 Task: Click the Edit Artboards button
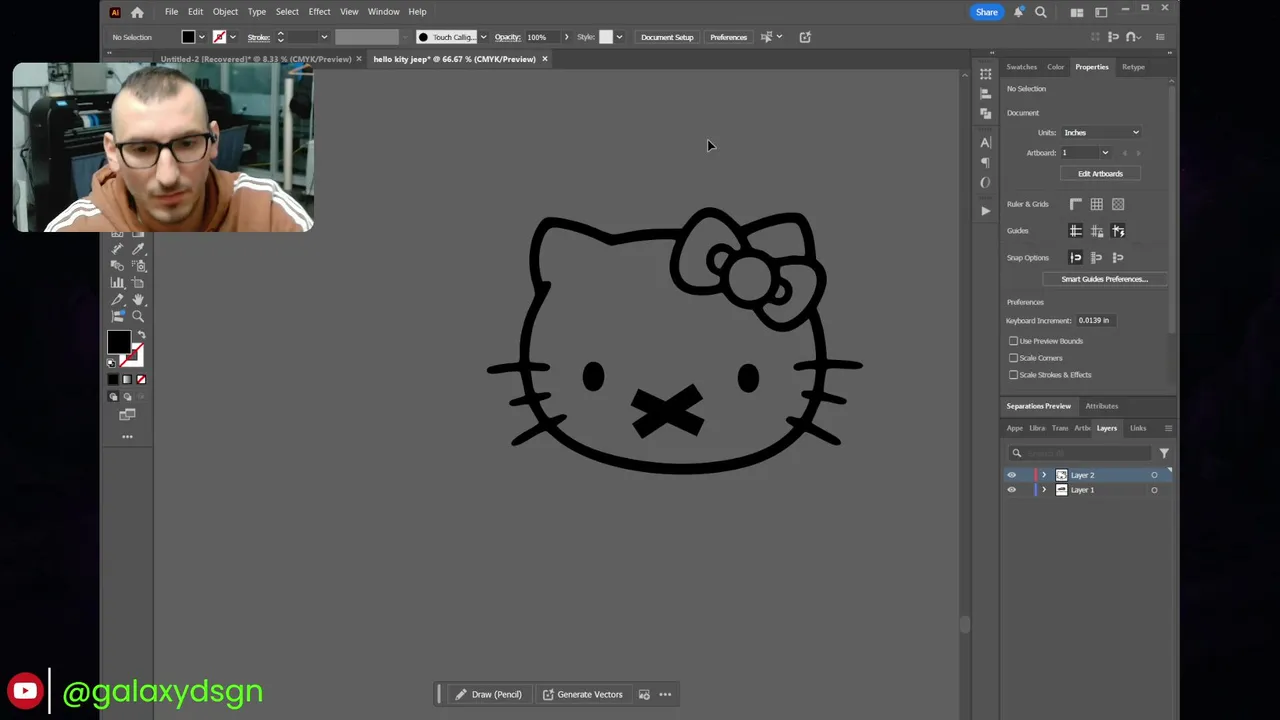pyautogui.click(x=1100, y=174)
